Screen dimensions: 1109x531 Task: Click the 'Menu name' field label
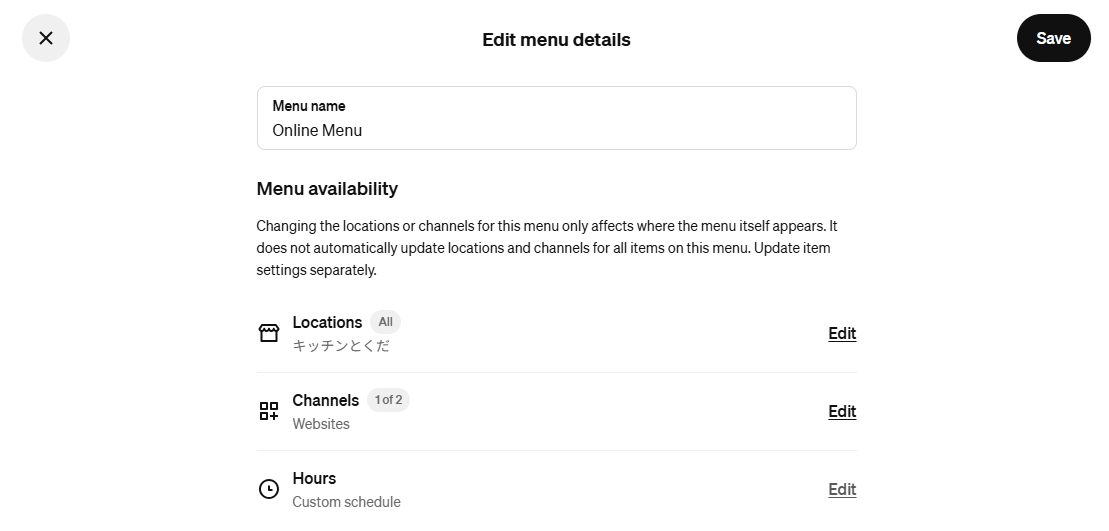tap(309, 106)
